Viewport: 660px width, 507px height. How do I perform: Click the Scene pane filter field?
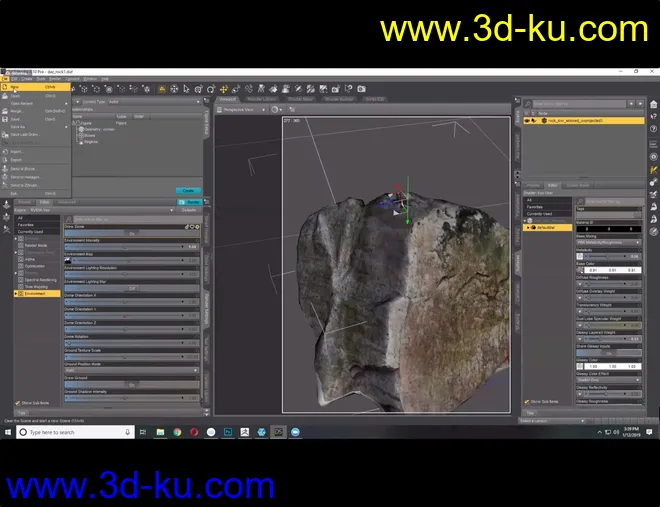click(x=580, y=104)
